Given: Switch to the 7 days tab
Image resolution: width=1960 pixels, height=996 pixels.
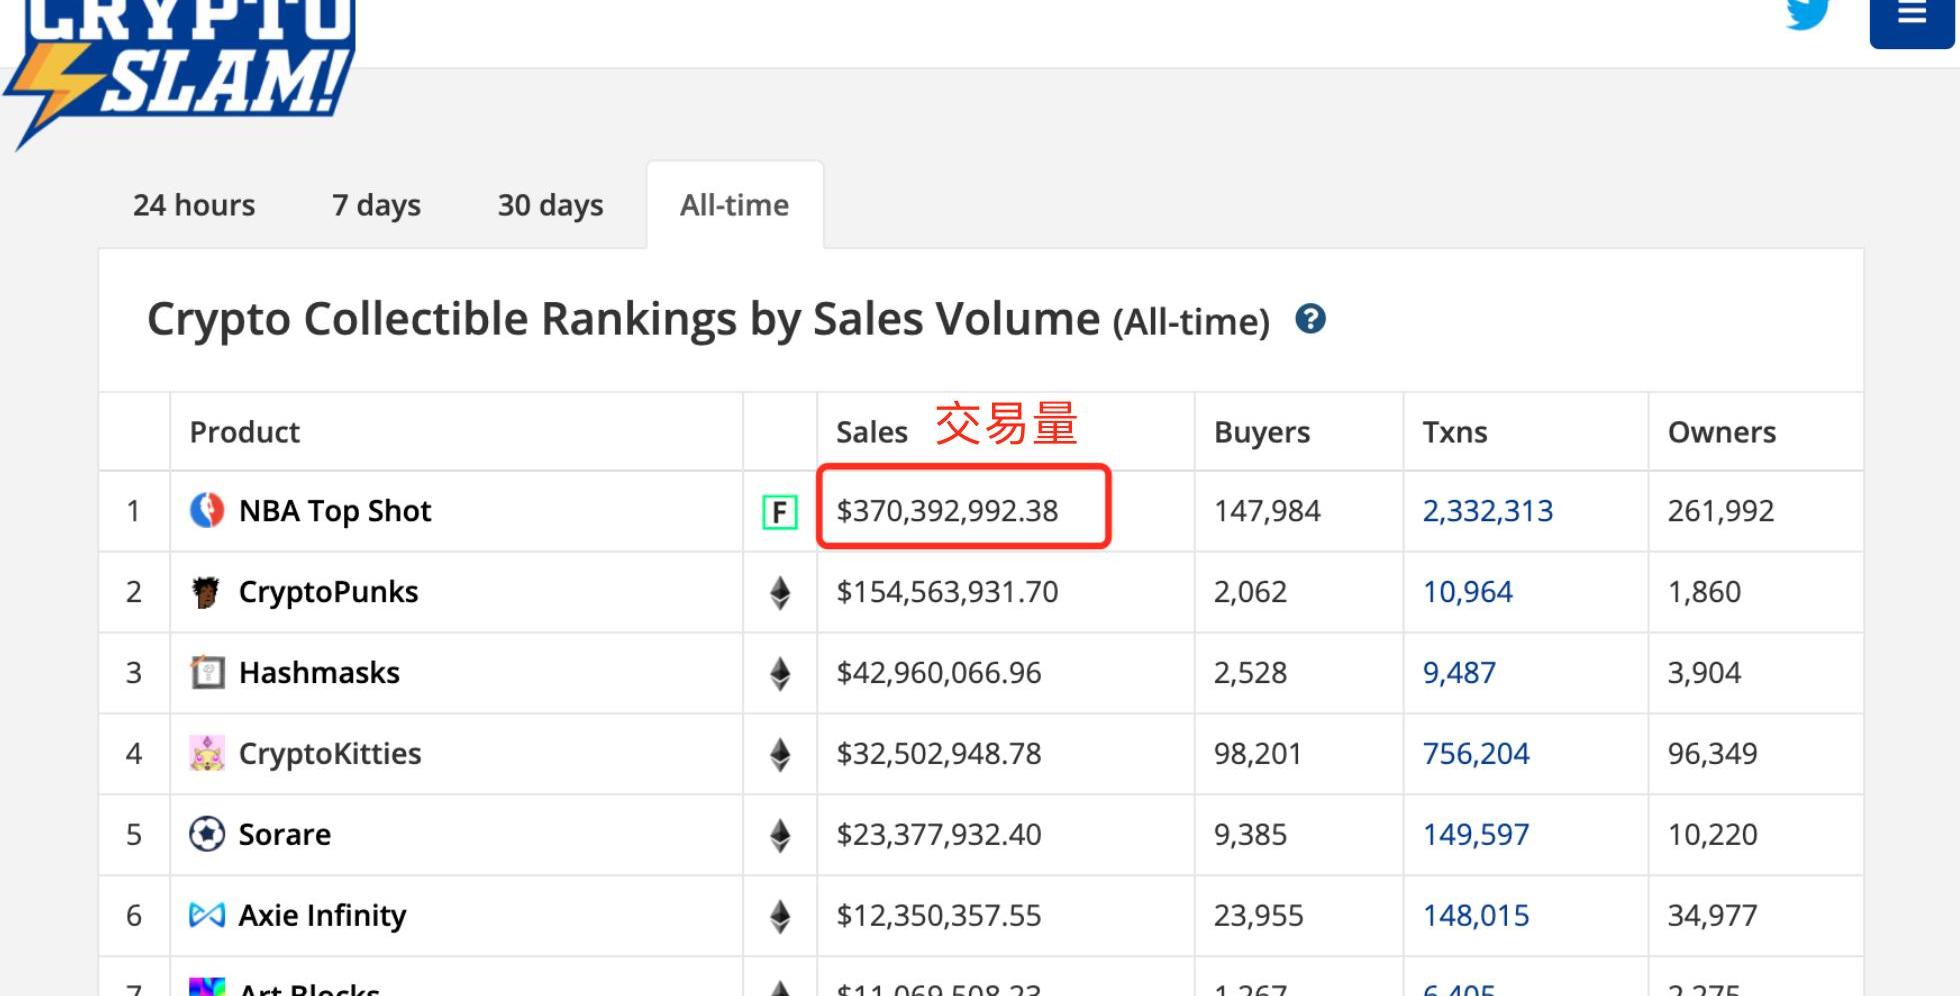Looking at the screenshot, I should click(376, 205).
